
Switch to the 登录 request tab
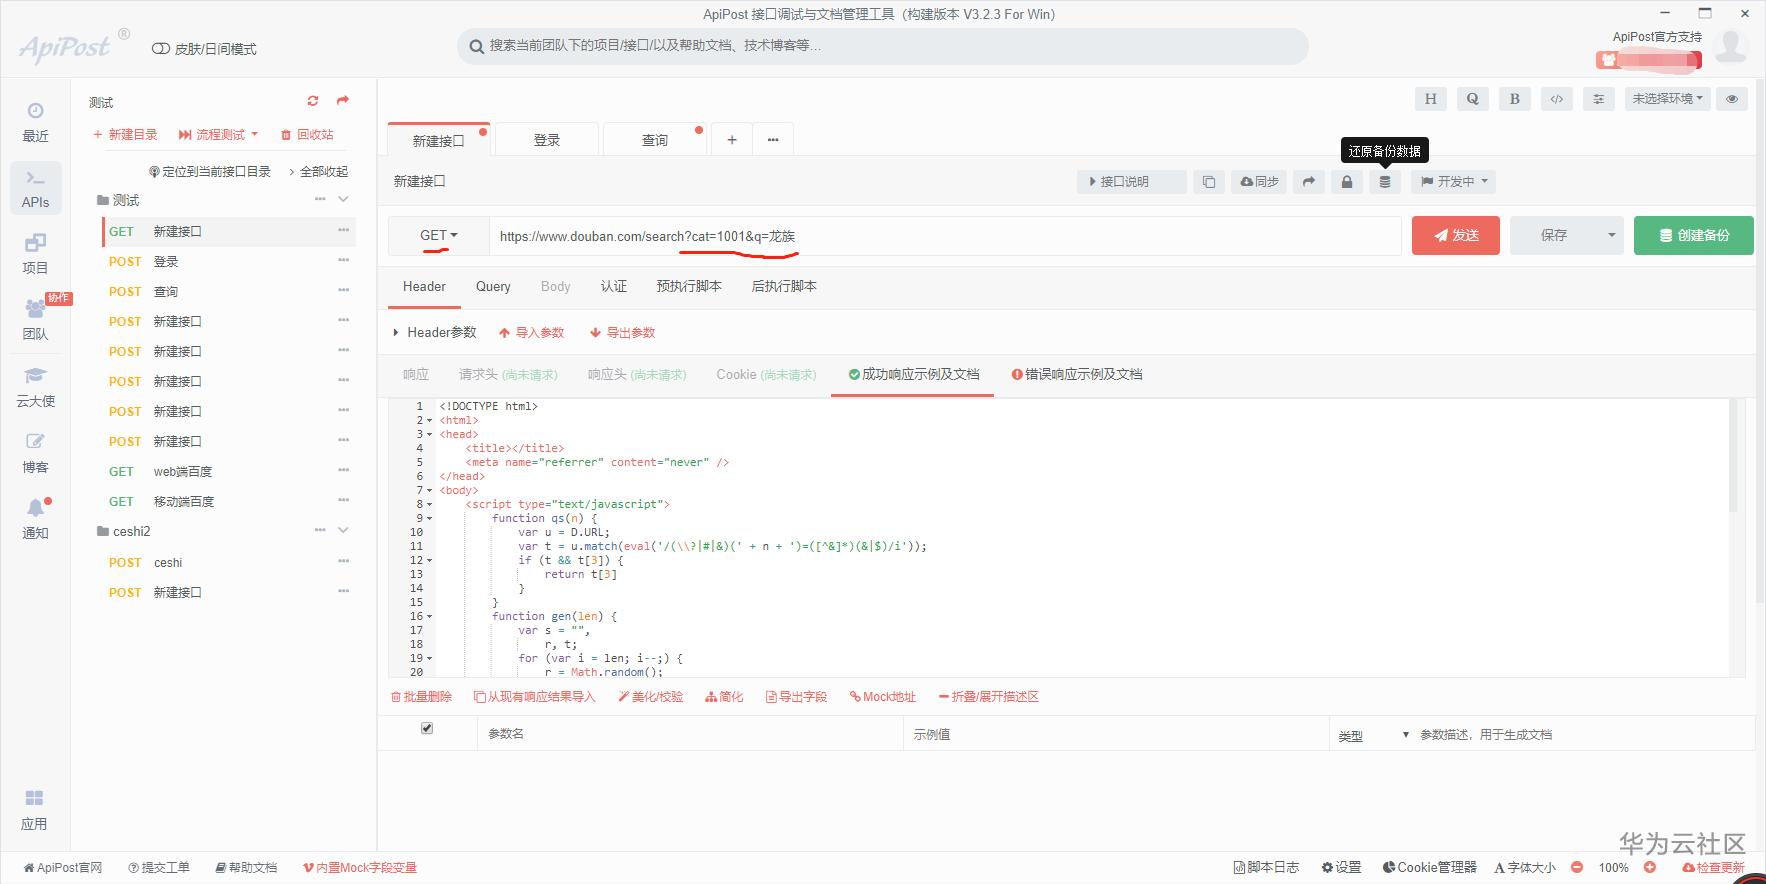(x=547, y=140)
